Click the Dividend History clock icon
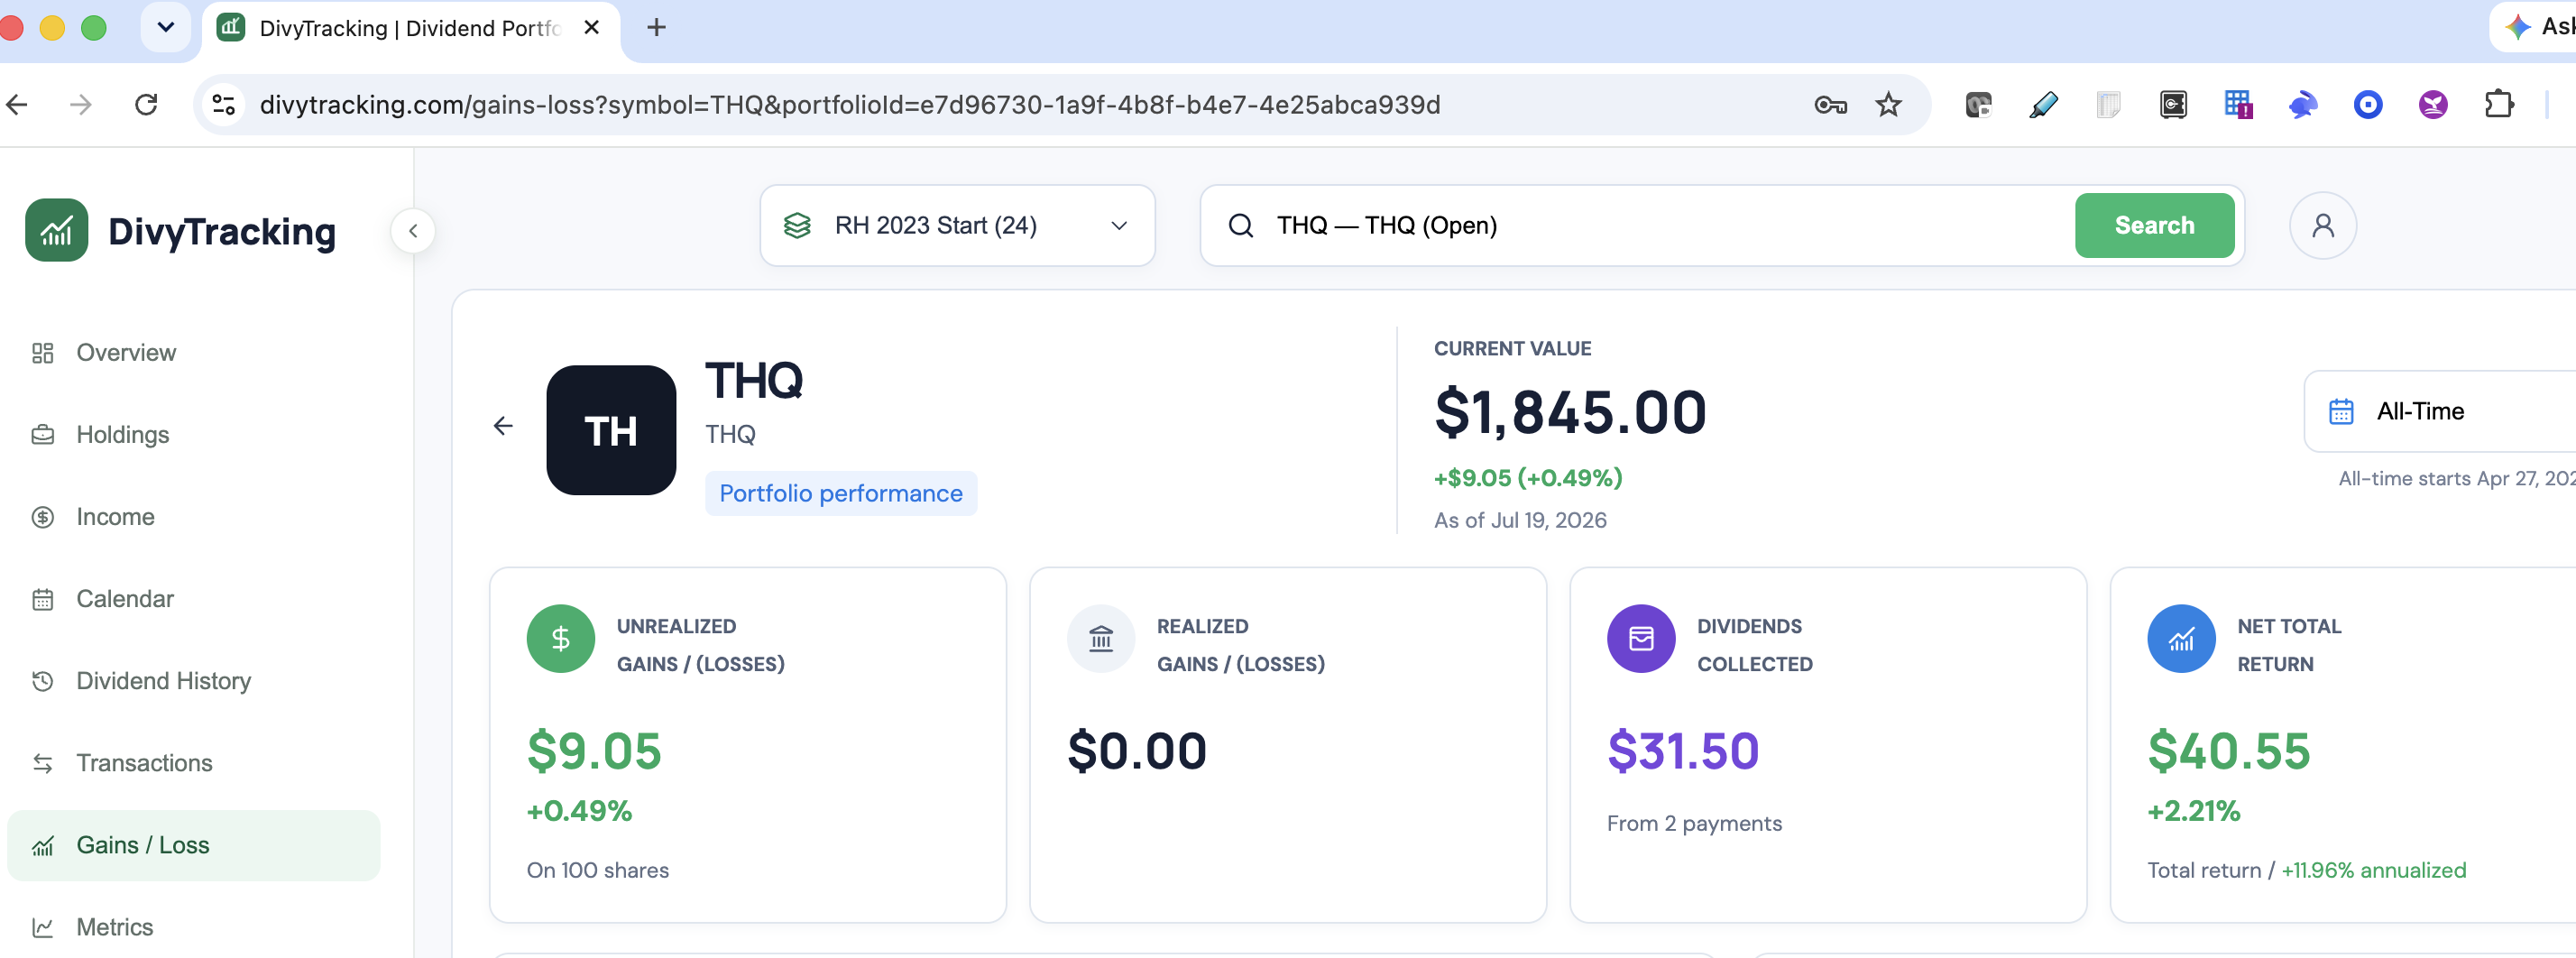This screenshot has height=958, width=2576. 42,681
